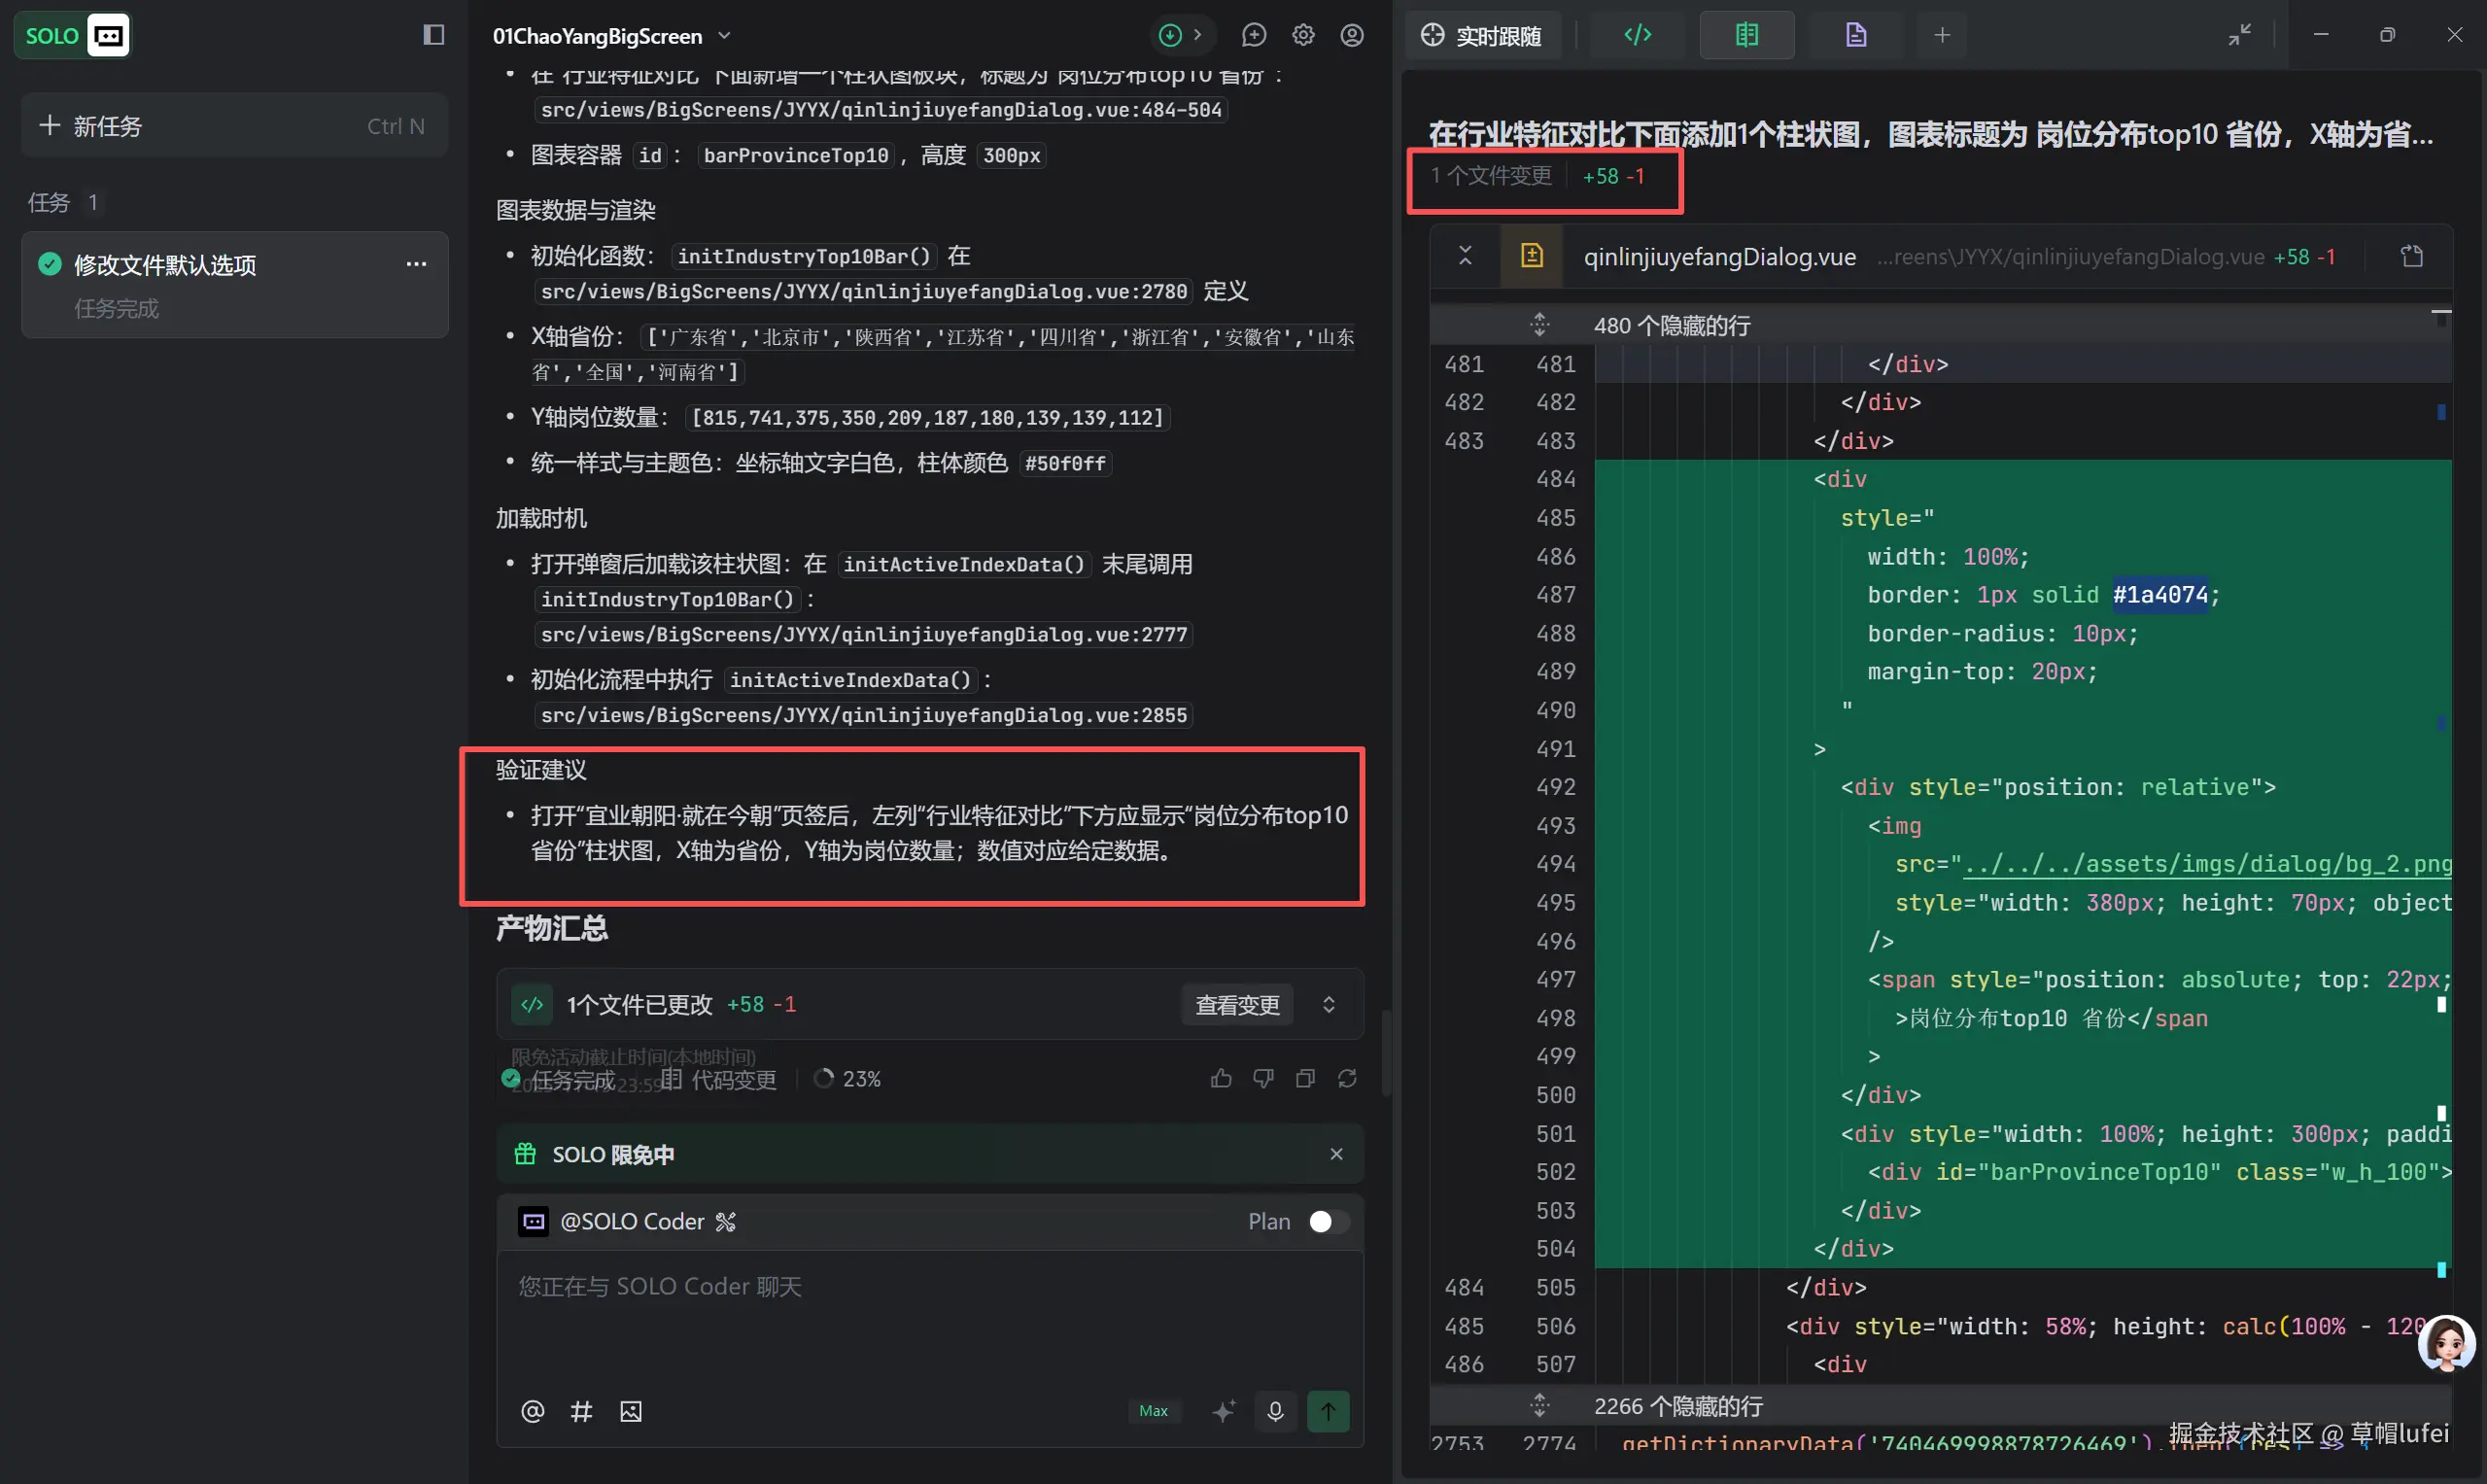Viewport: 2487px width, 1484px height.
Task: Expand the 480 hidden lines
Action: 1539,325
